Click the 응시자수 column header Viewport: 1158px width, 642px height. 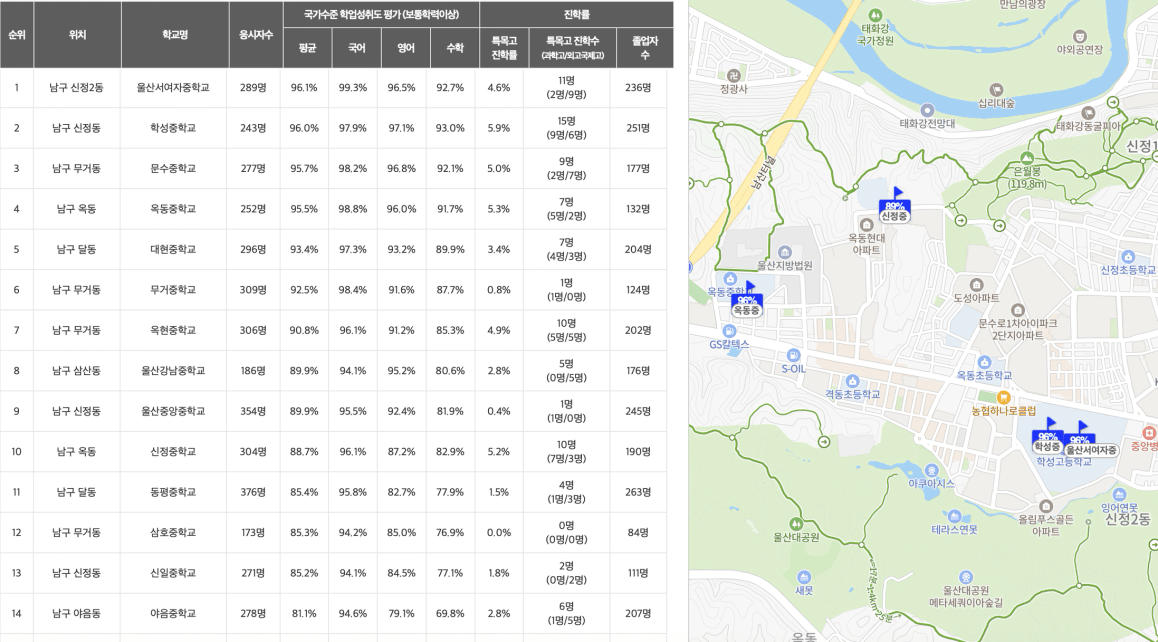(256, 35)
